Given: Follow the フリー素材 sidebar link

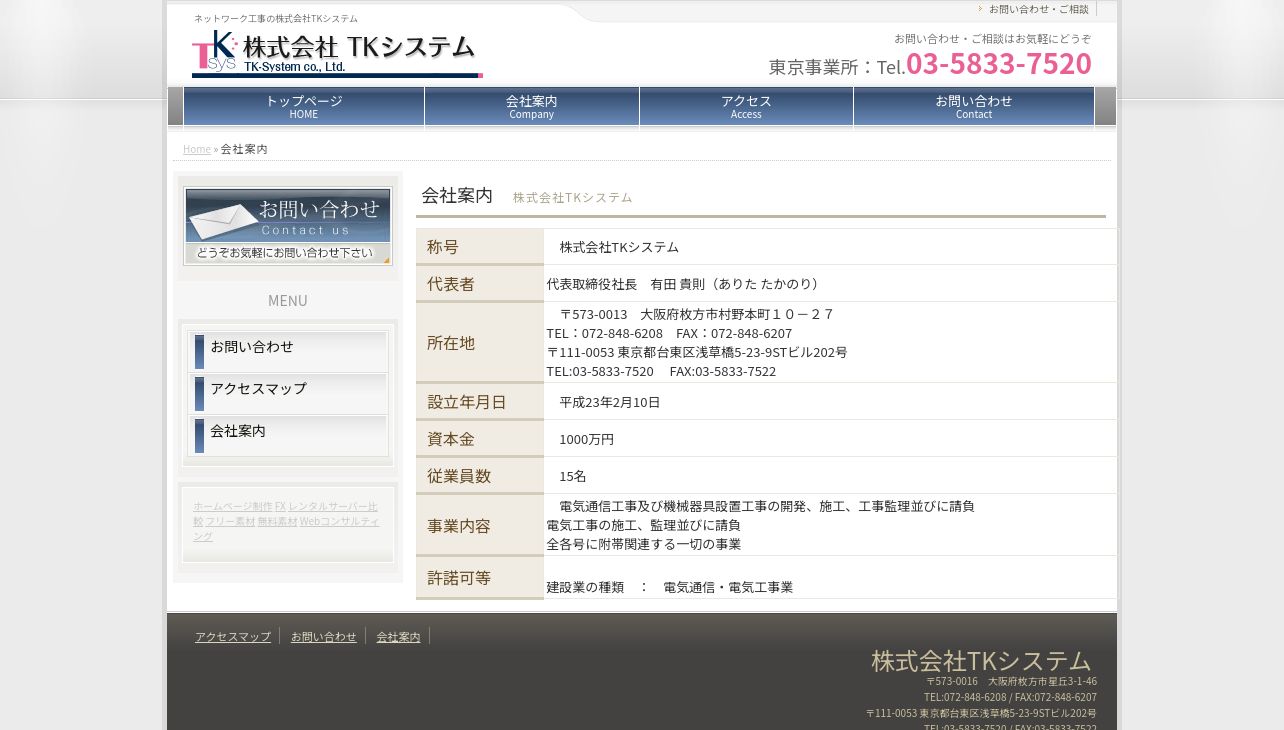Looking at the screenshot, I should 230,521.
